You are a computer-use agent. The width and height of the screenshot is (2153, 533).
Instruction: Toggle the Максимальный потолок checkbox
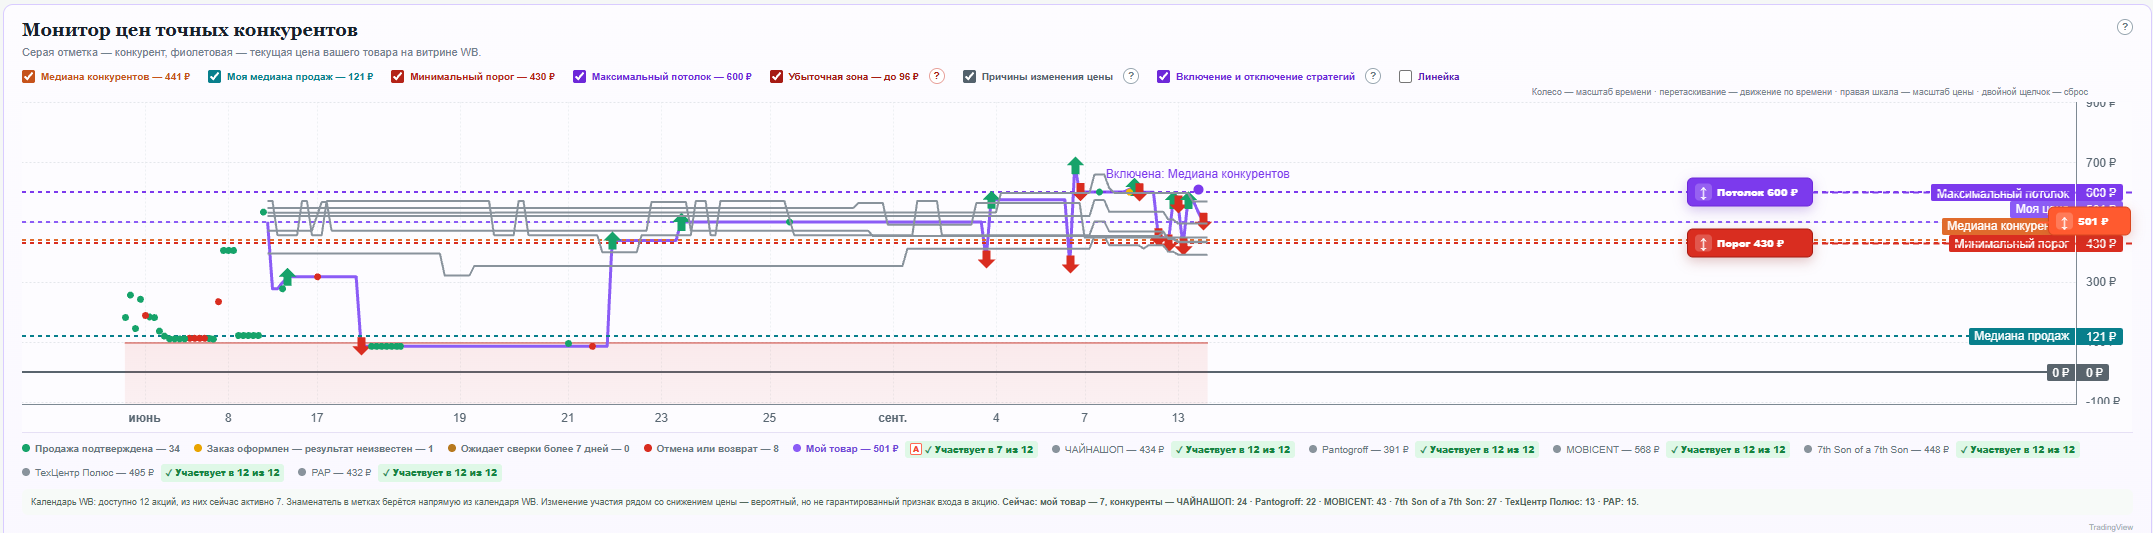click(x=579, y=76)
